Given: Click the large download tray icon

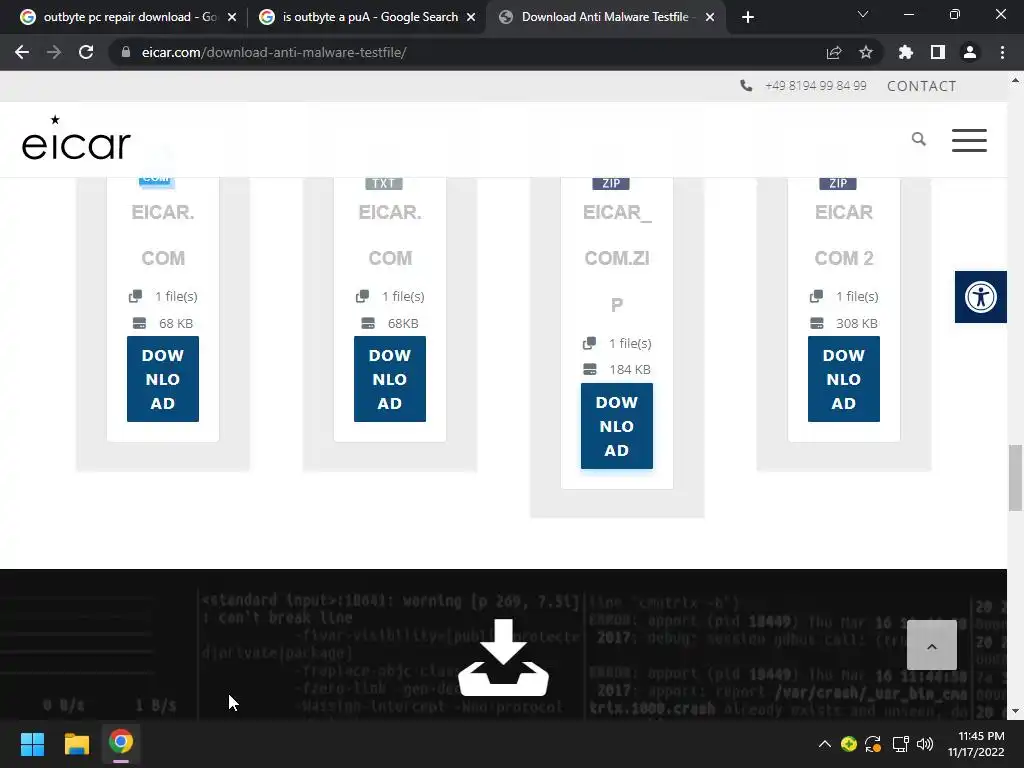Looking at the screenshot, I should [x=504, y=657].
